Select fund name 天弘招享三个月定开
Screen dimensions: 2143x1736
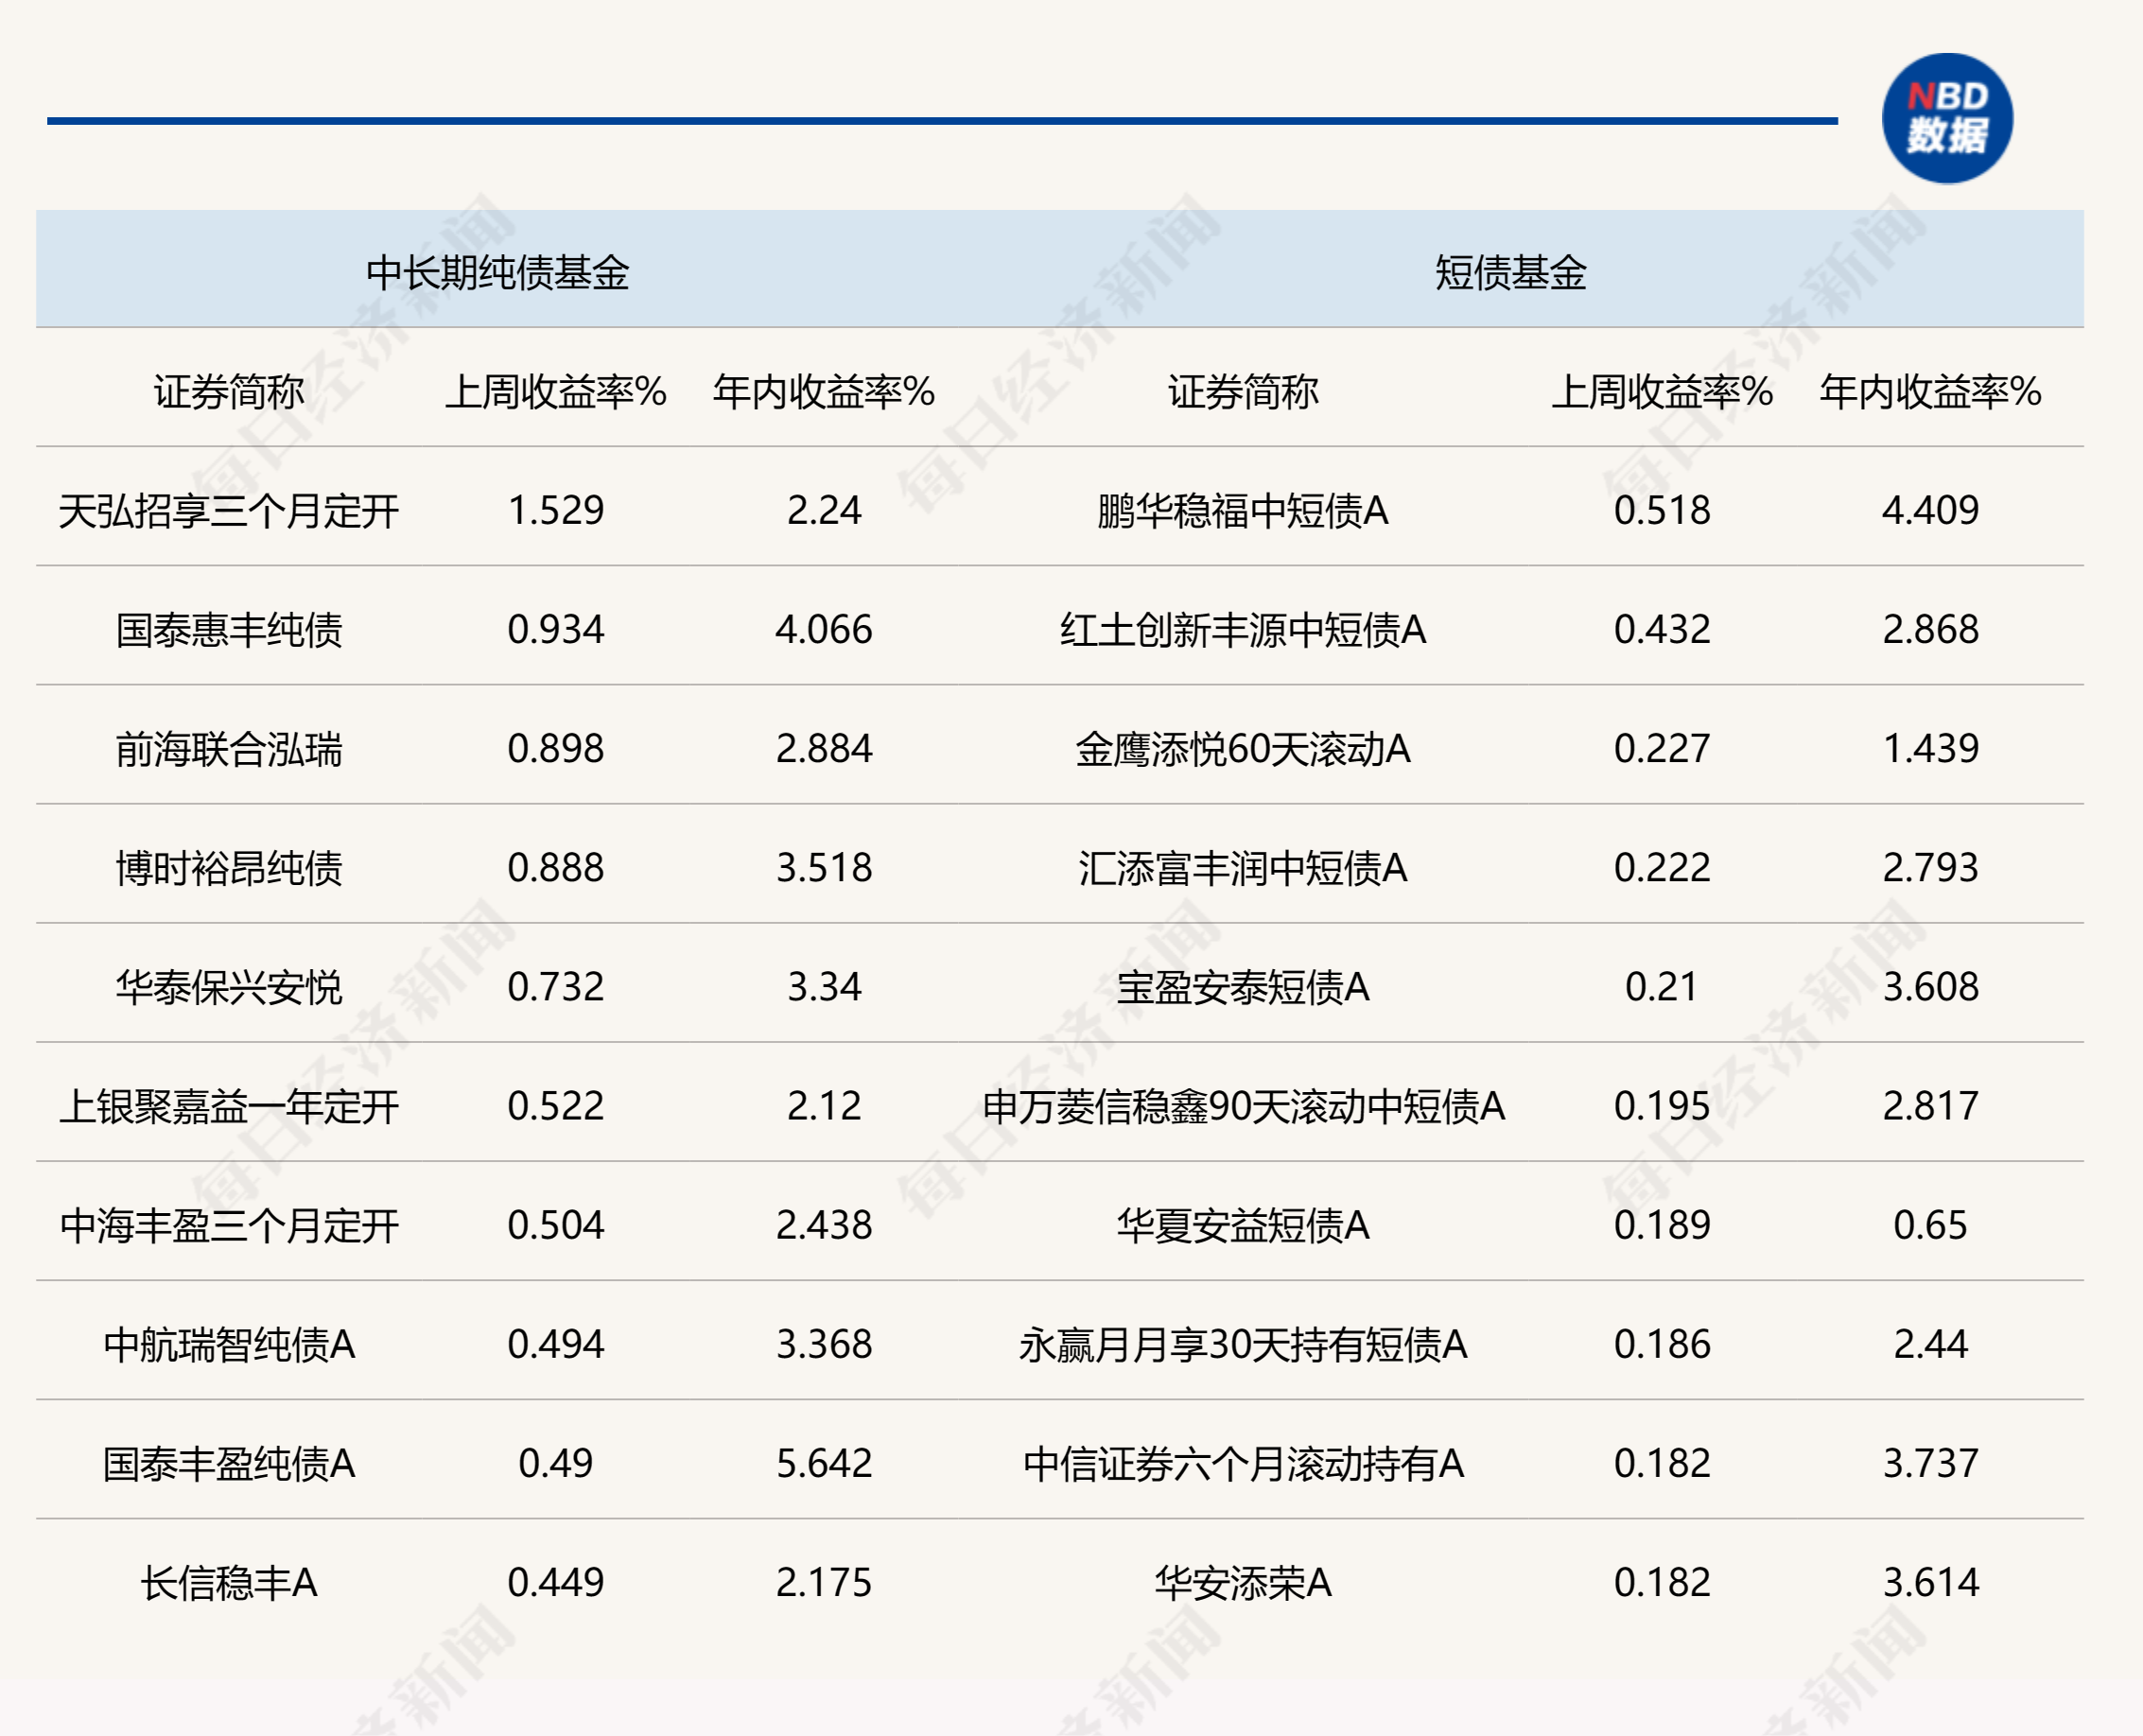click(228, 510)
